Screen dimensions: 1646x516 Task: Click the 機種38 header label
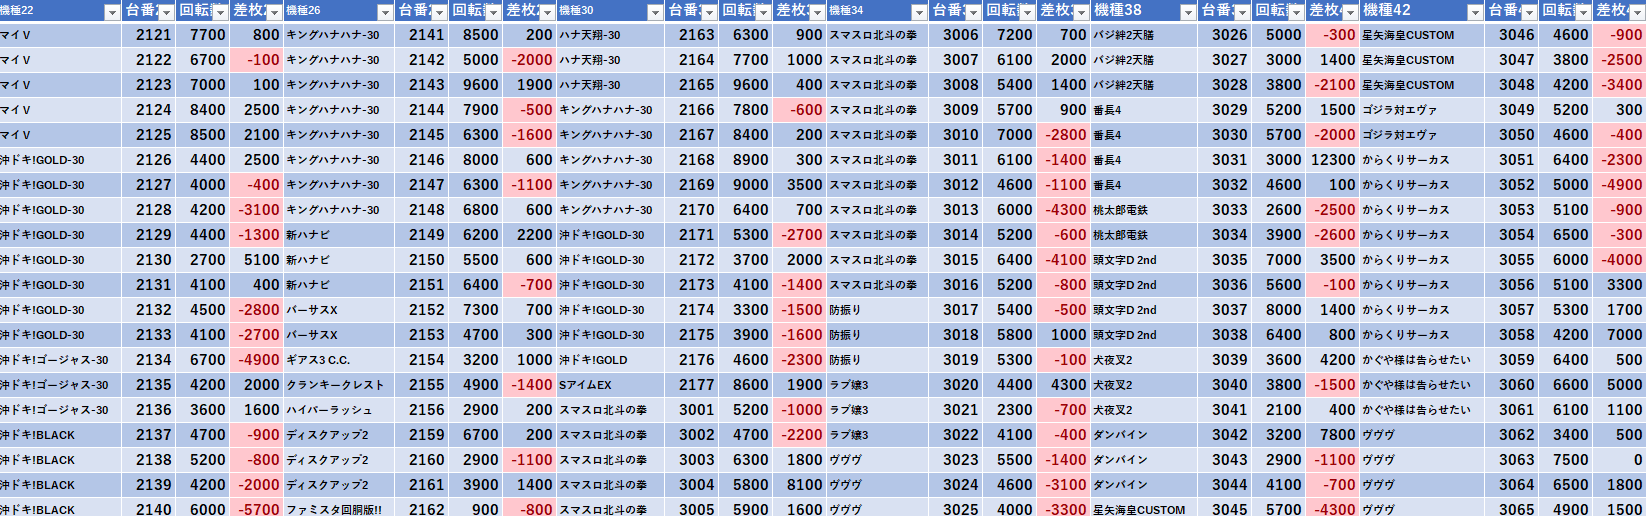pyautogui.click(x=1118, y=10)
